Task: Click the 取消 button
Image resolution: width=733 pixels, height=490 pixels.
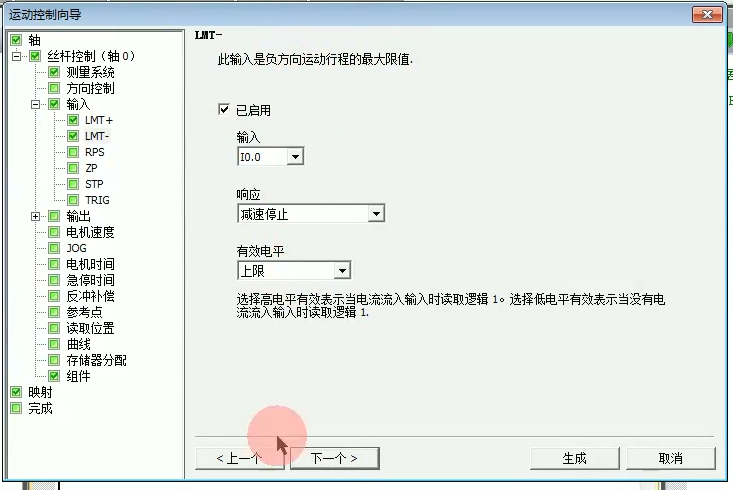Action: point(670,458)
